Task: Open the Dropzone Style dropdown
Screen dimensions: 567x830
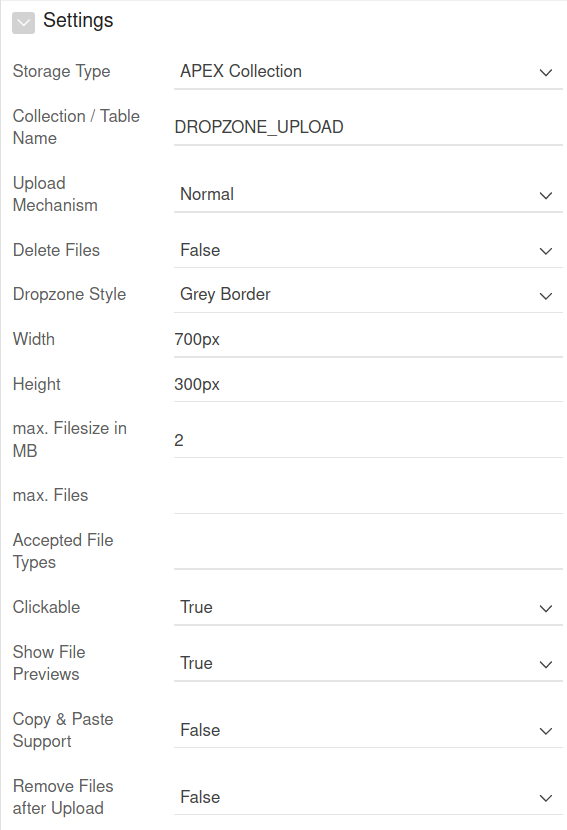Action: [368, 294]
